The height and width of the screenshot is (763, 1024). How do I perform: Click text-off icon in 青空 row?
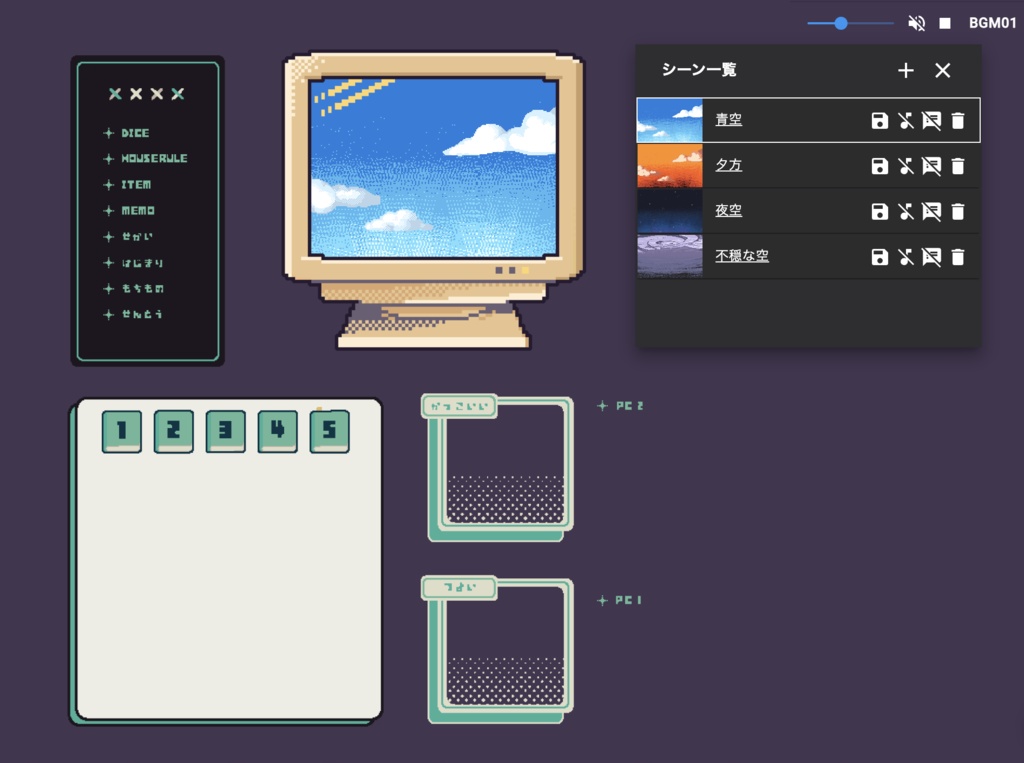(x=932, y=121)
